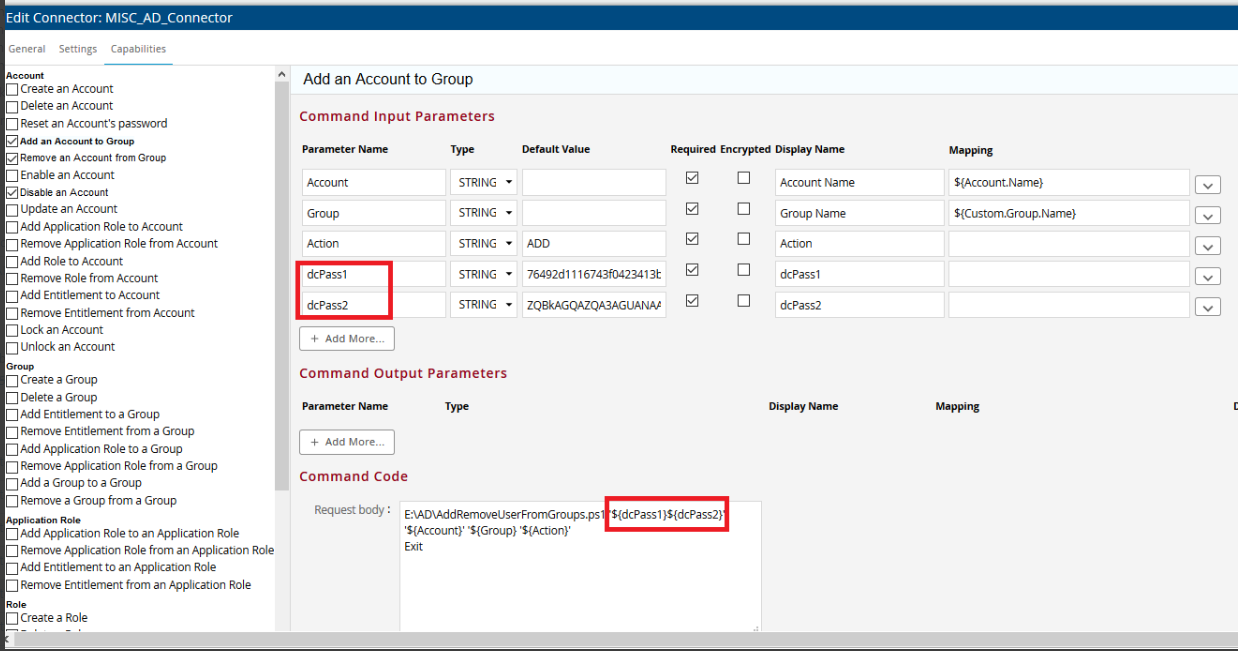Select Remove an Account from Group capability
The image size is (1238, 651).
(x=13, y=158)
